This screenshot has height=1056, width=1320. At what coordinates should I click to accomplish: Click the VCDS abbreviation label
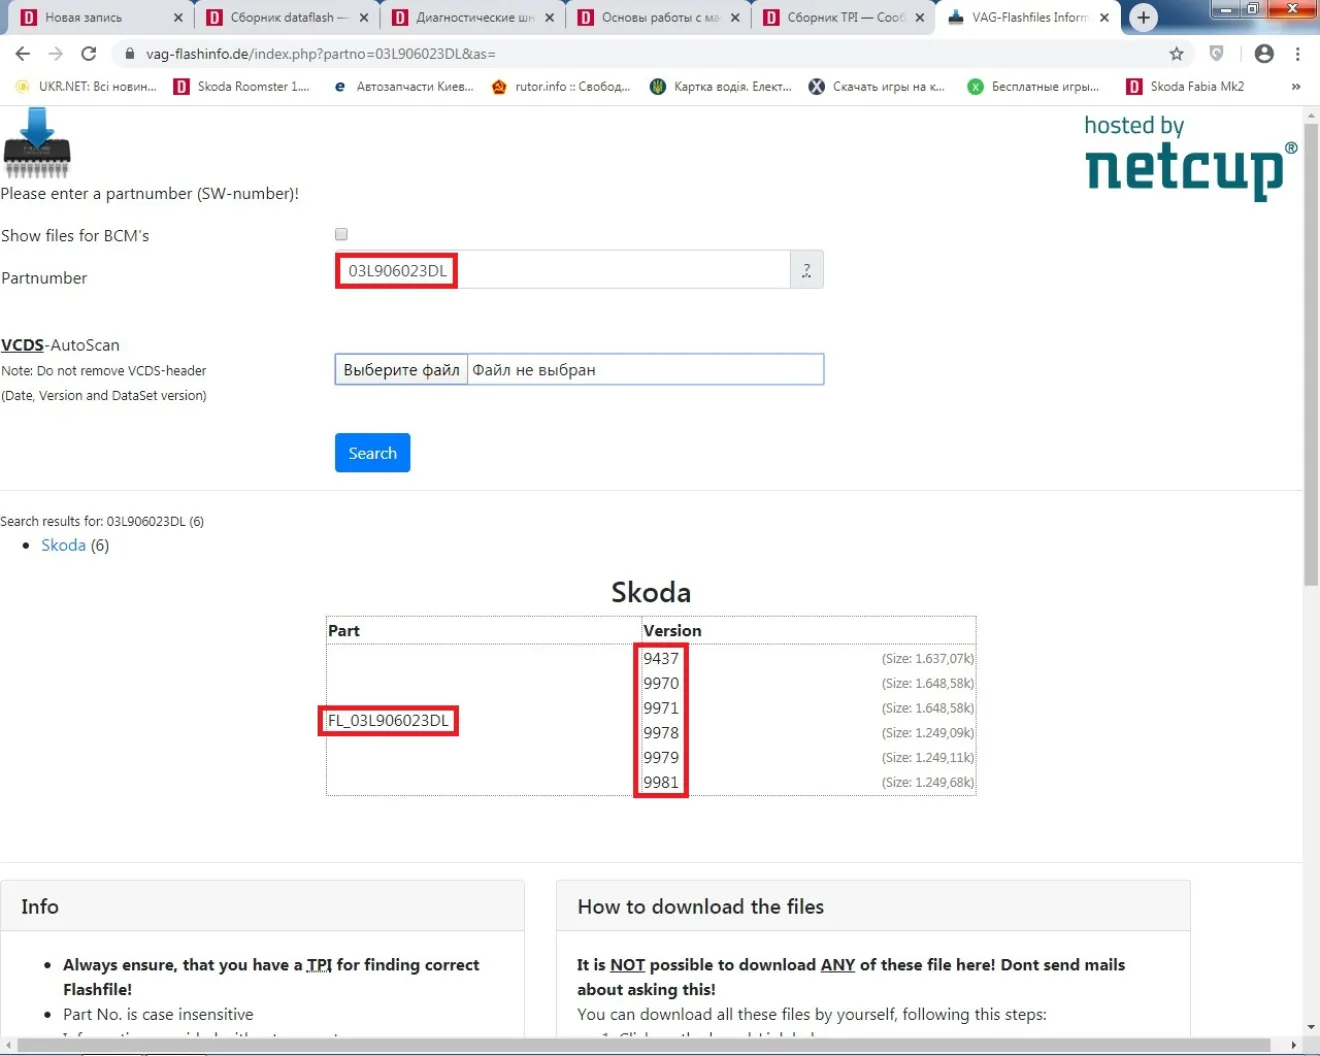pos(23,345)
